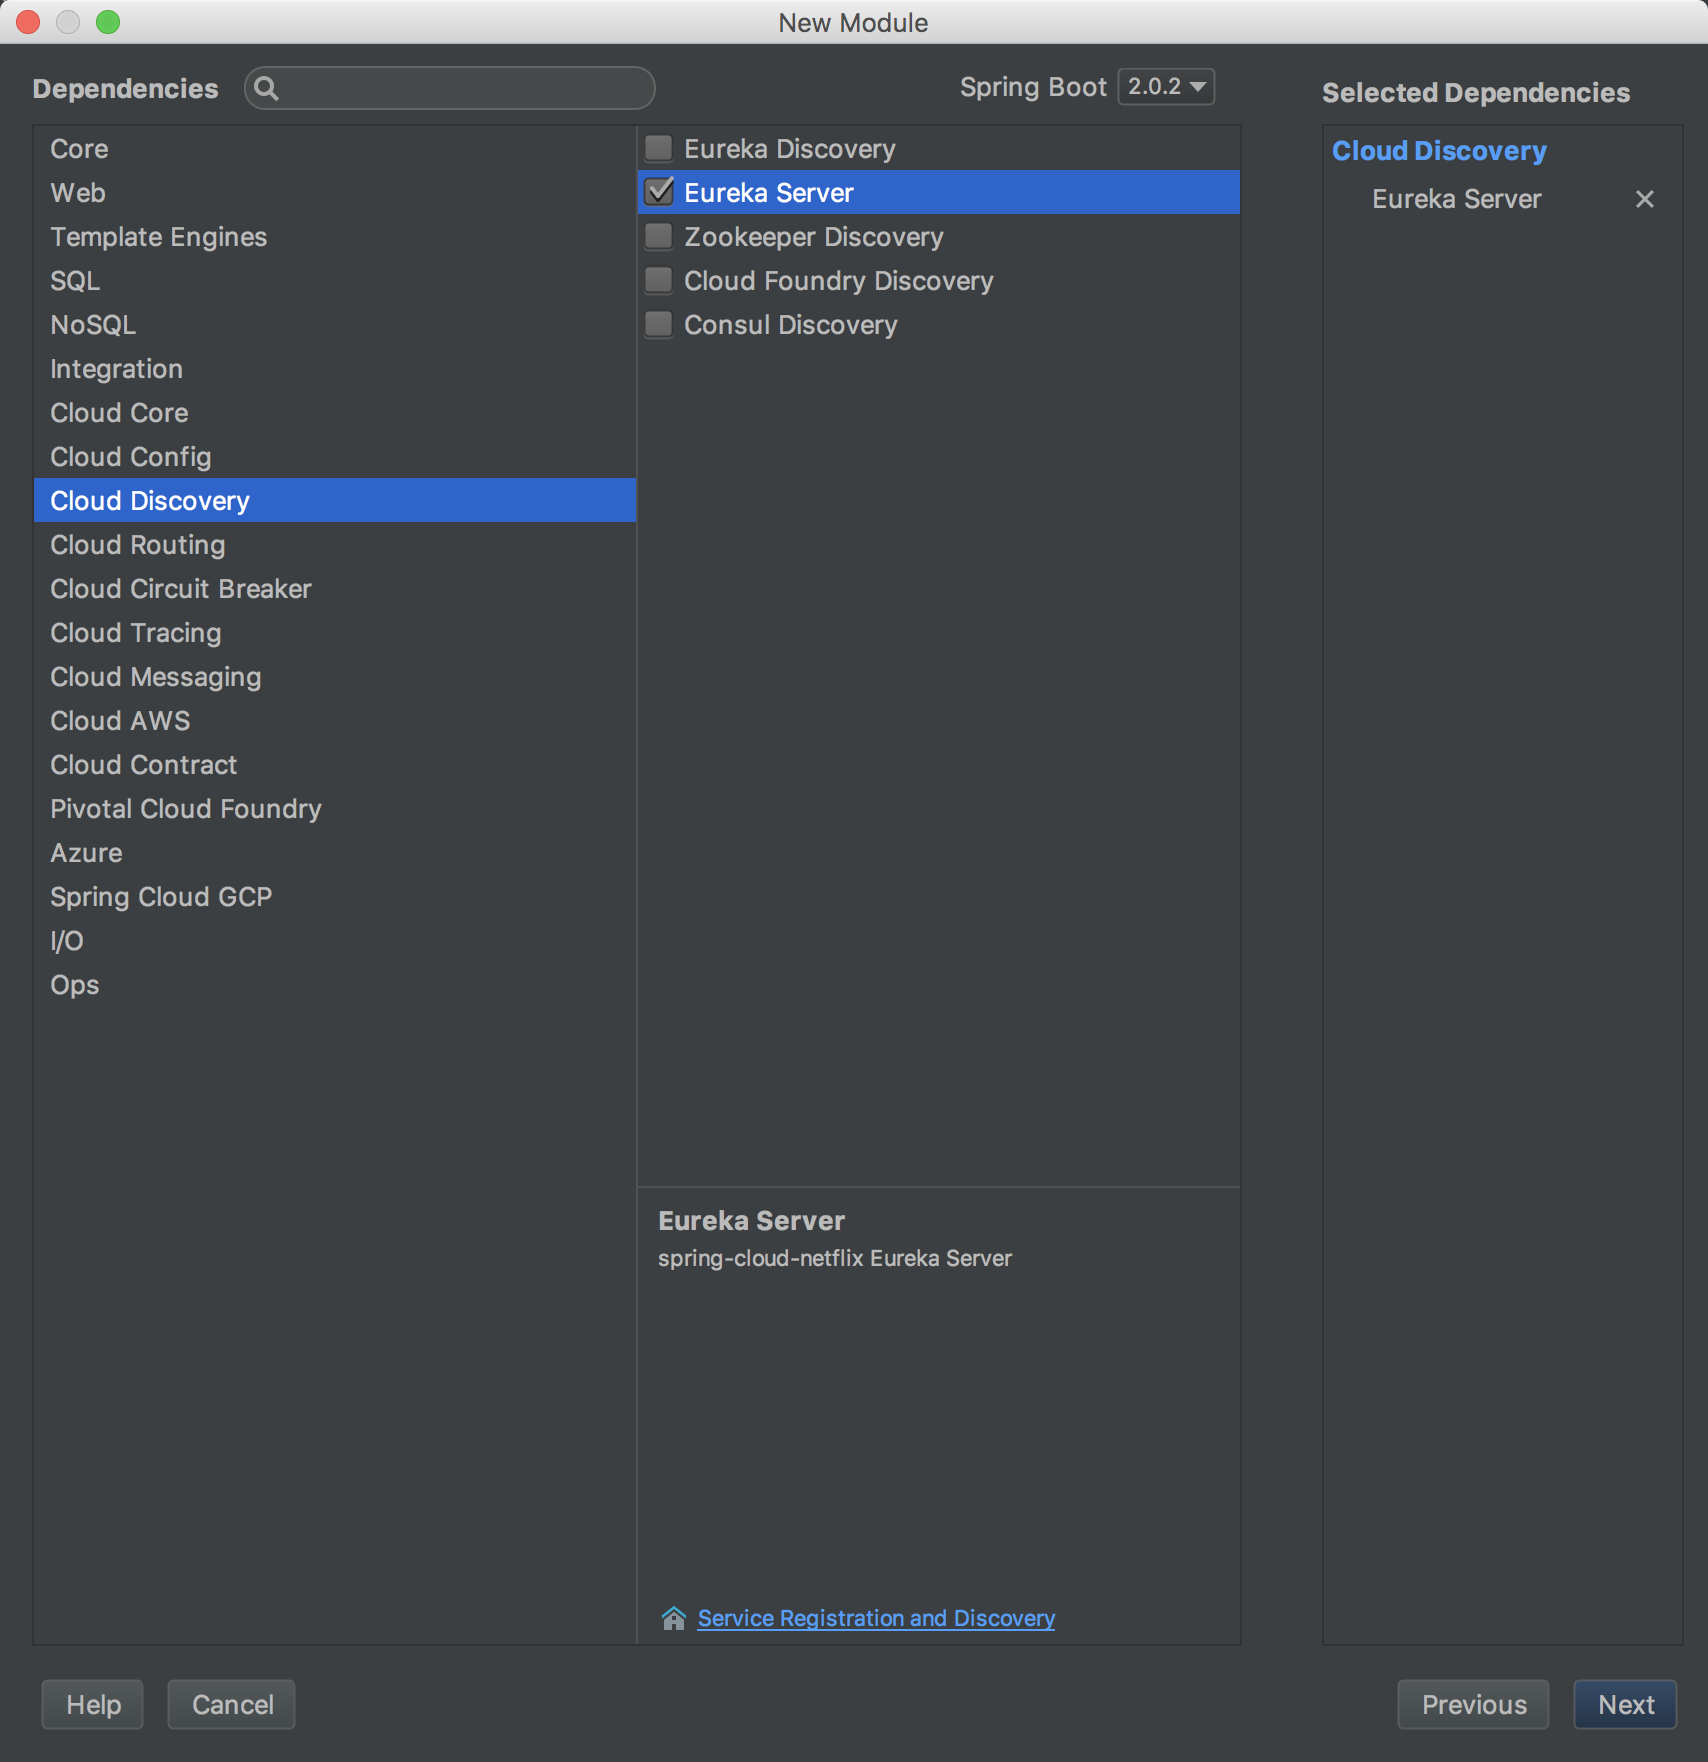This screenshot has width=1708, height=1762.
Task: Choose the Cloud Config category
Action: [x=131, y=457]
